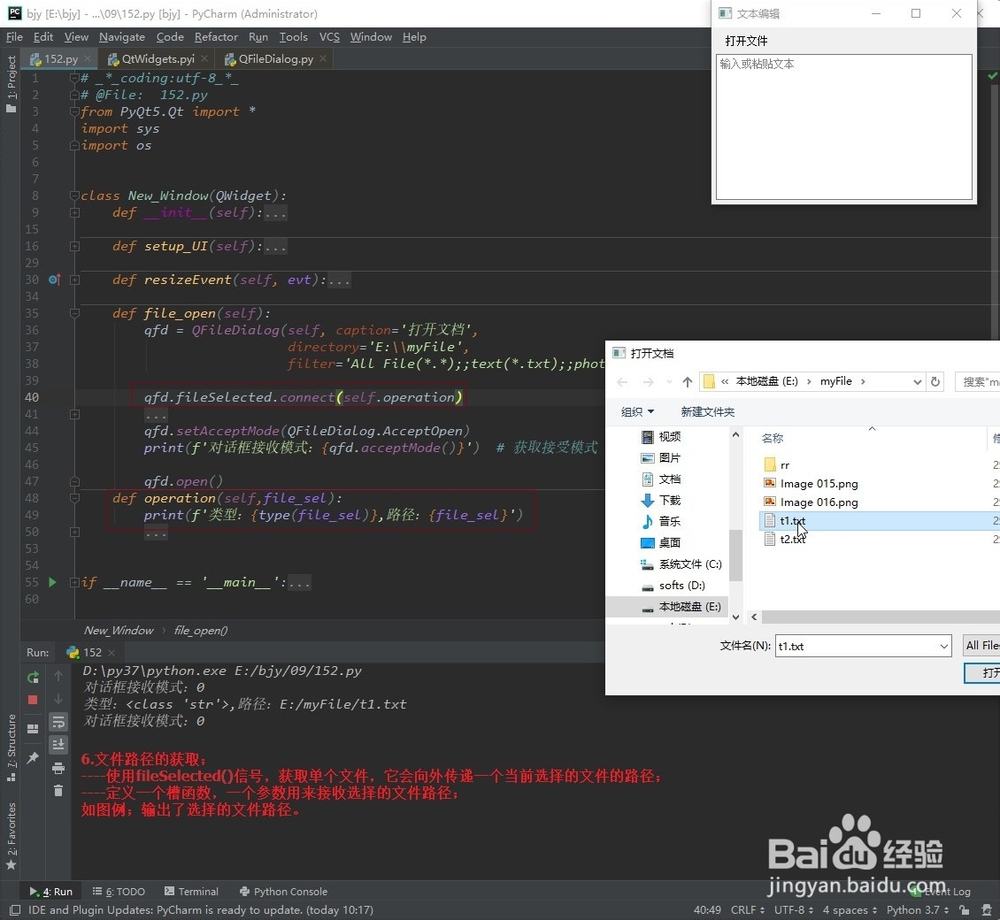Open the File menu
Image resolution: width=1000 pixels, height=920 pixels.
[14, 37]
